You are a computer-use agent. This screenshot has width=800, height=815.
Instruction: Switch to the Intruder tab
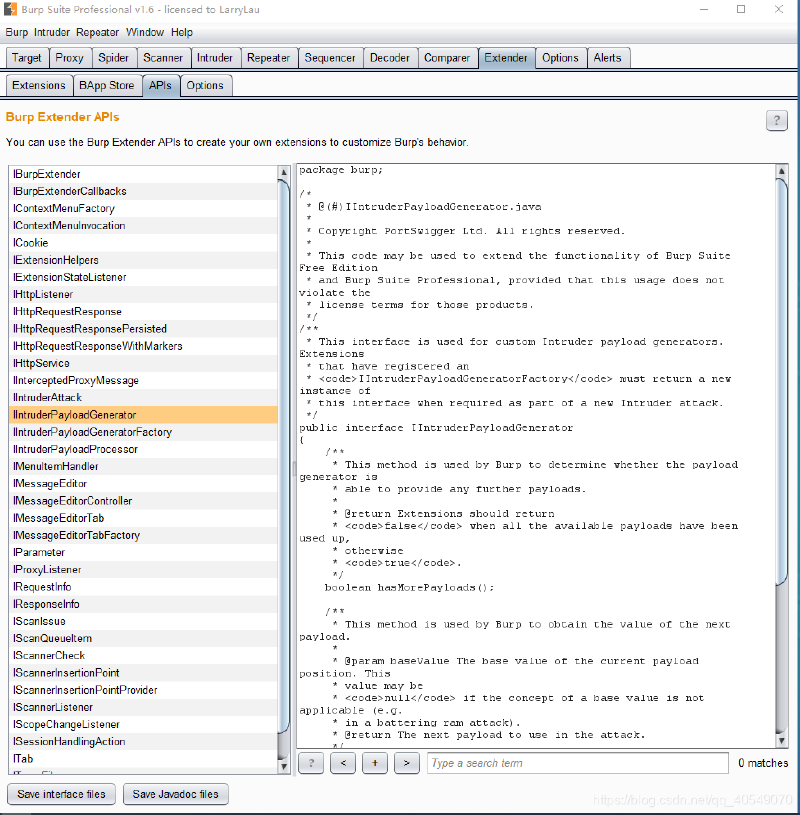click(215, 58)
